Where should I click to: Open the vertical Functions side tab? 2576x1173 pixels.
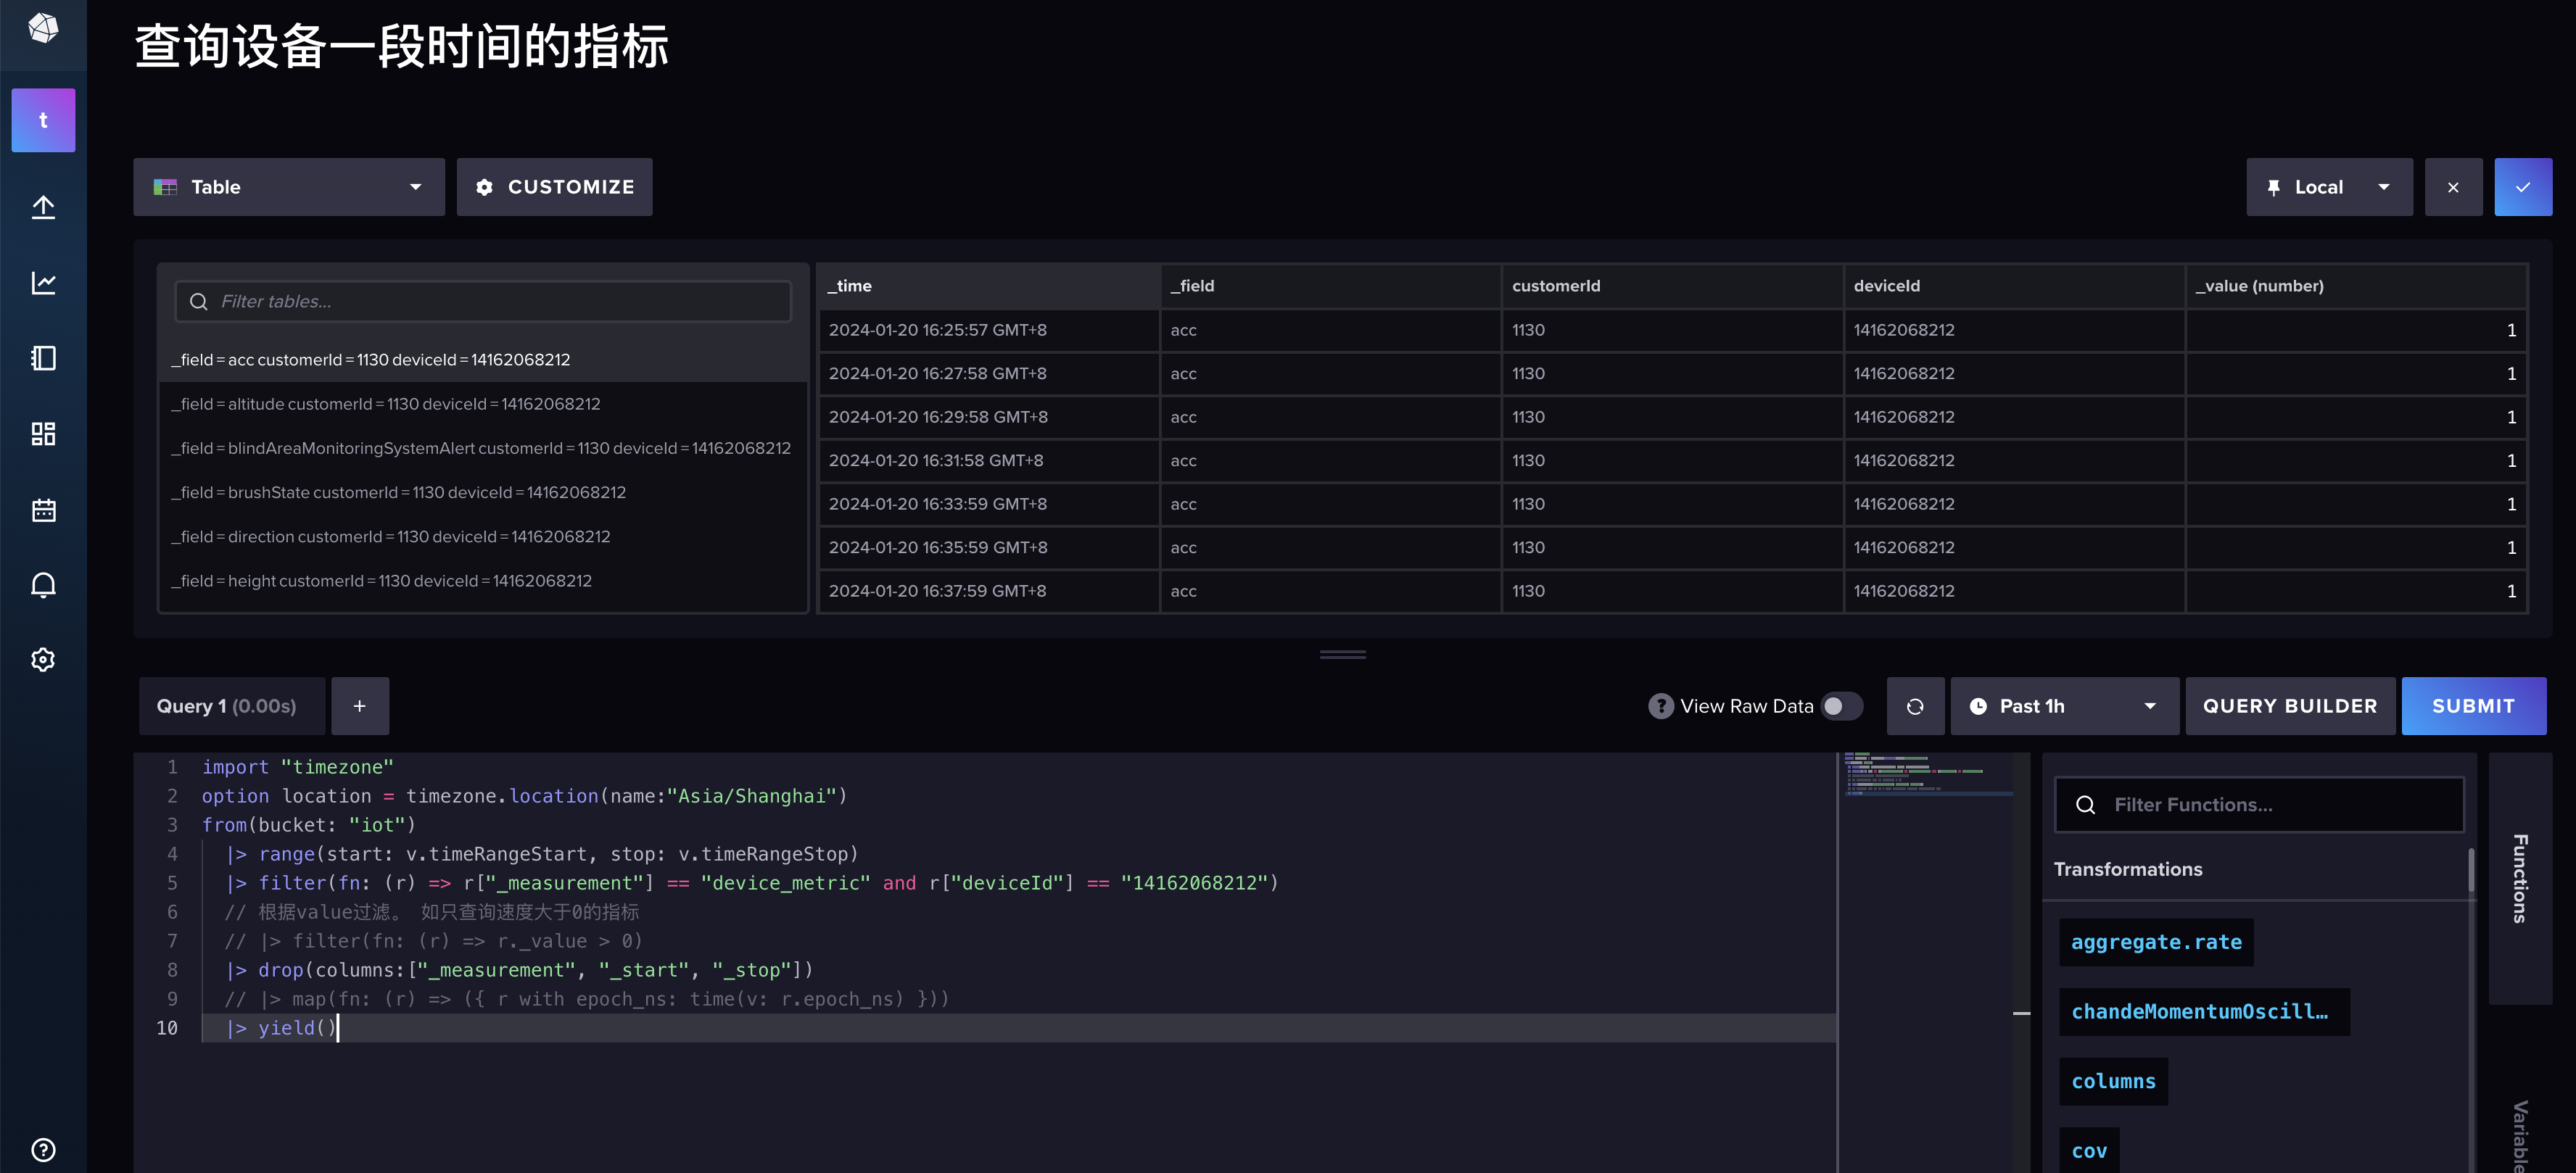(2520, 878)
